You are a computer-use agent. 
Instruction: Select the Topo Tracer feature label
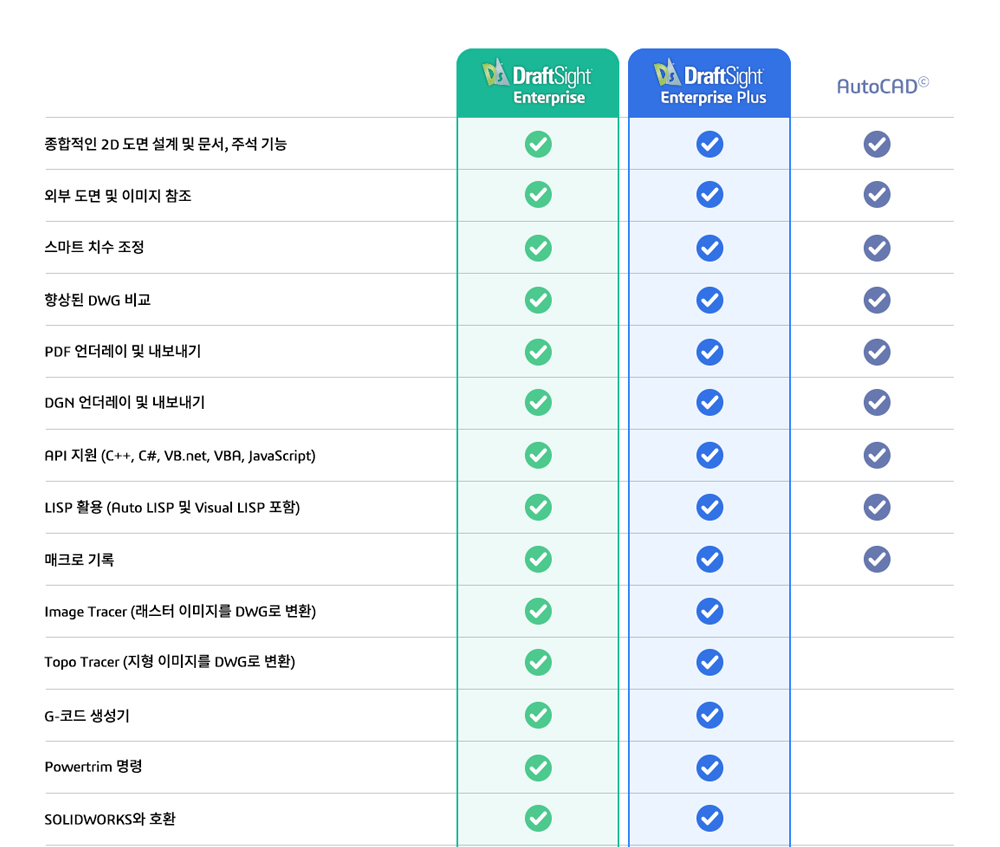[170, 662]
